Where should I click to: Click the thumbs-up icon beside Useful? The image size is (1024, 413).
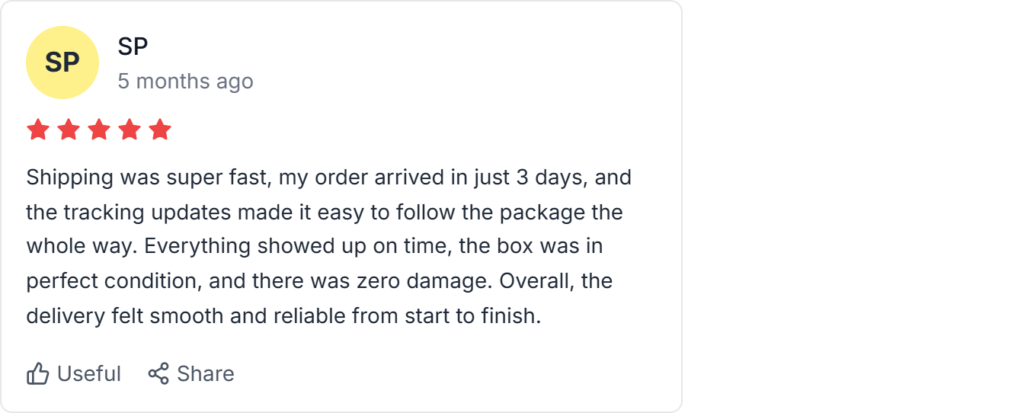point(38,374)
